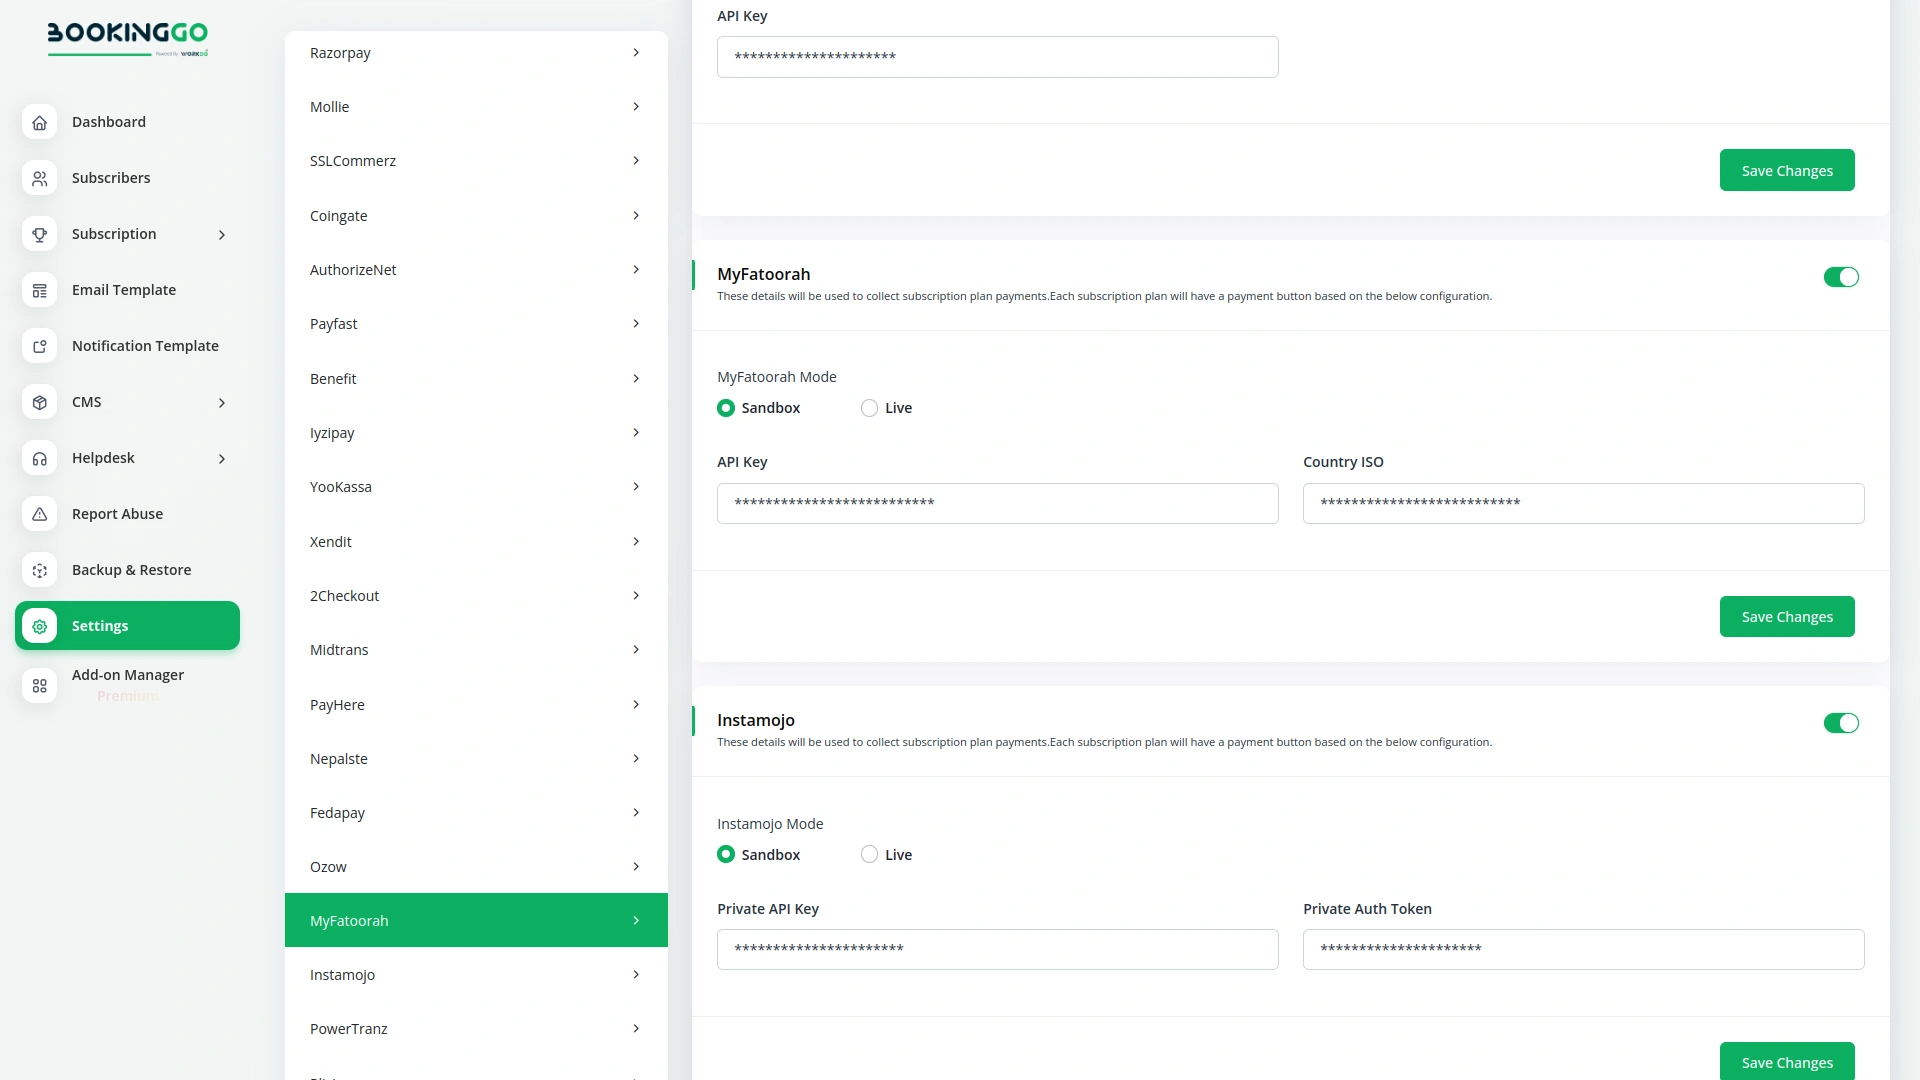This screenshot has width=1920, height=1080.
Task: Click the Country ISO input field
Action: point(1582,503)
